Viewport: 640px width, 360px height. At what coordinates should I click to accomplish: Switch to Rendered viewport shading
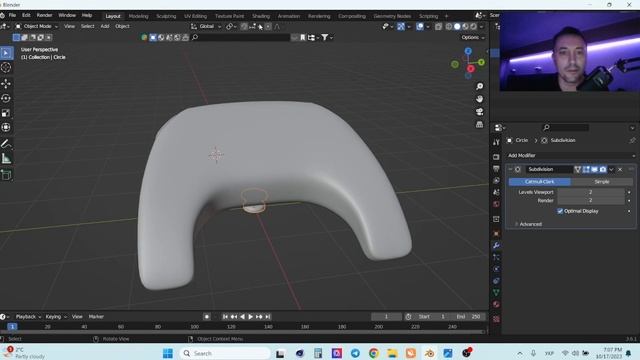473,27
